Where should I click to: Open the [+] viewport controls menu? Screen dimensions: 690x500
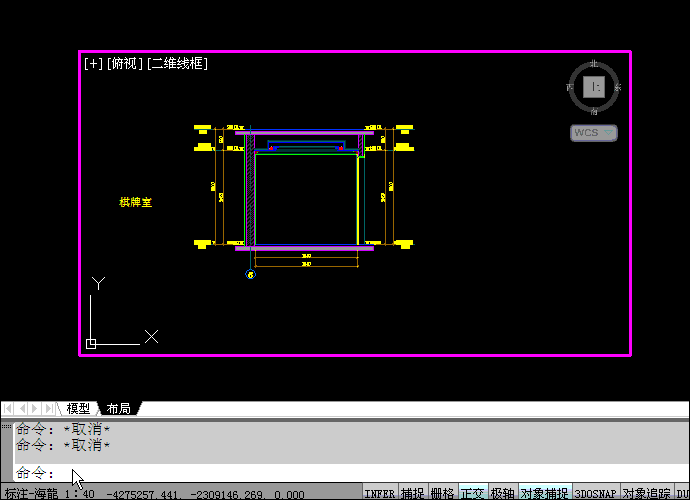[94, 63]
